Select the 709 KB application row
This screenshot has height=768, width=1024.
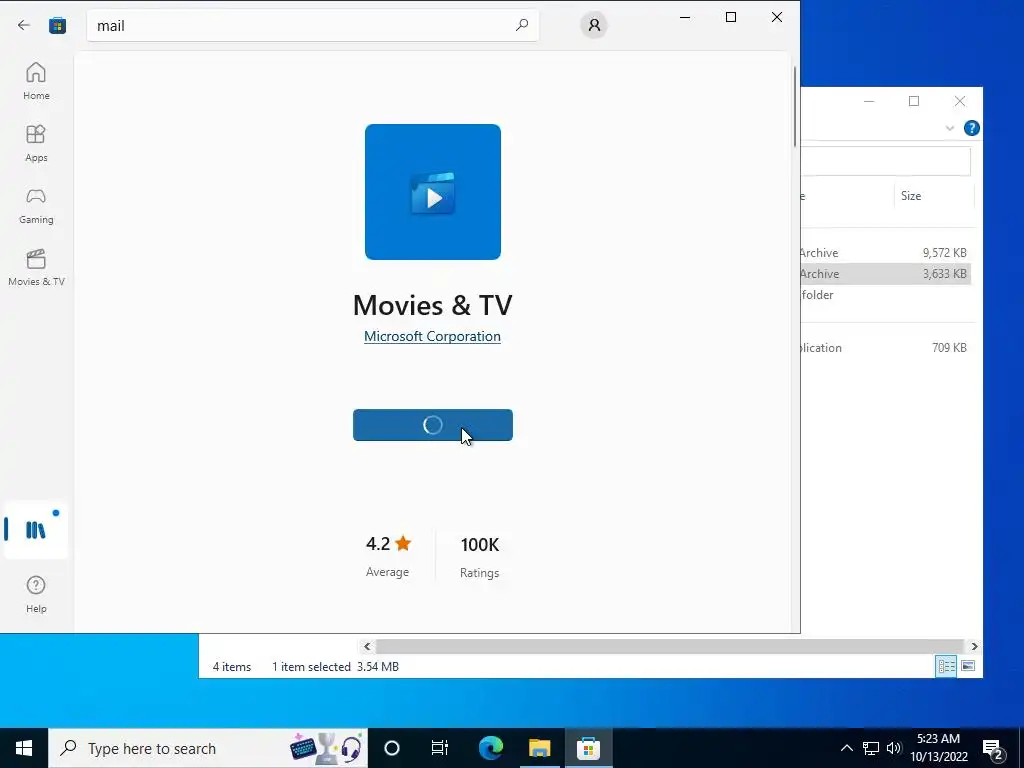(x=886, y=347)
